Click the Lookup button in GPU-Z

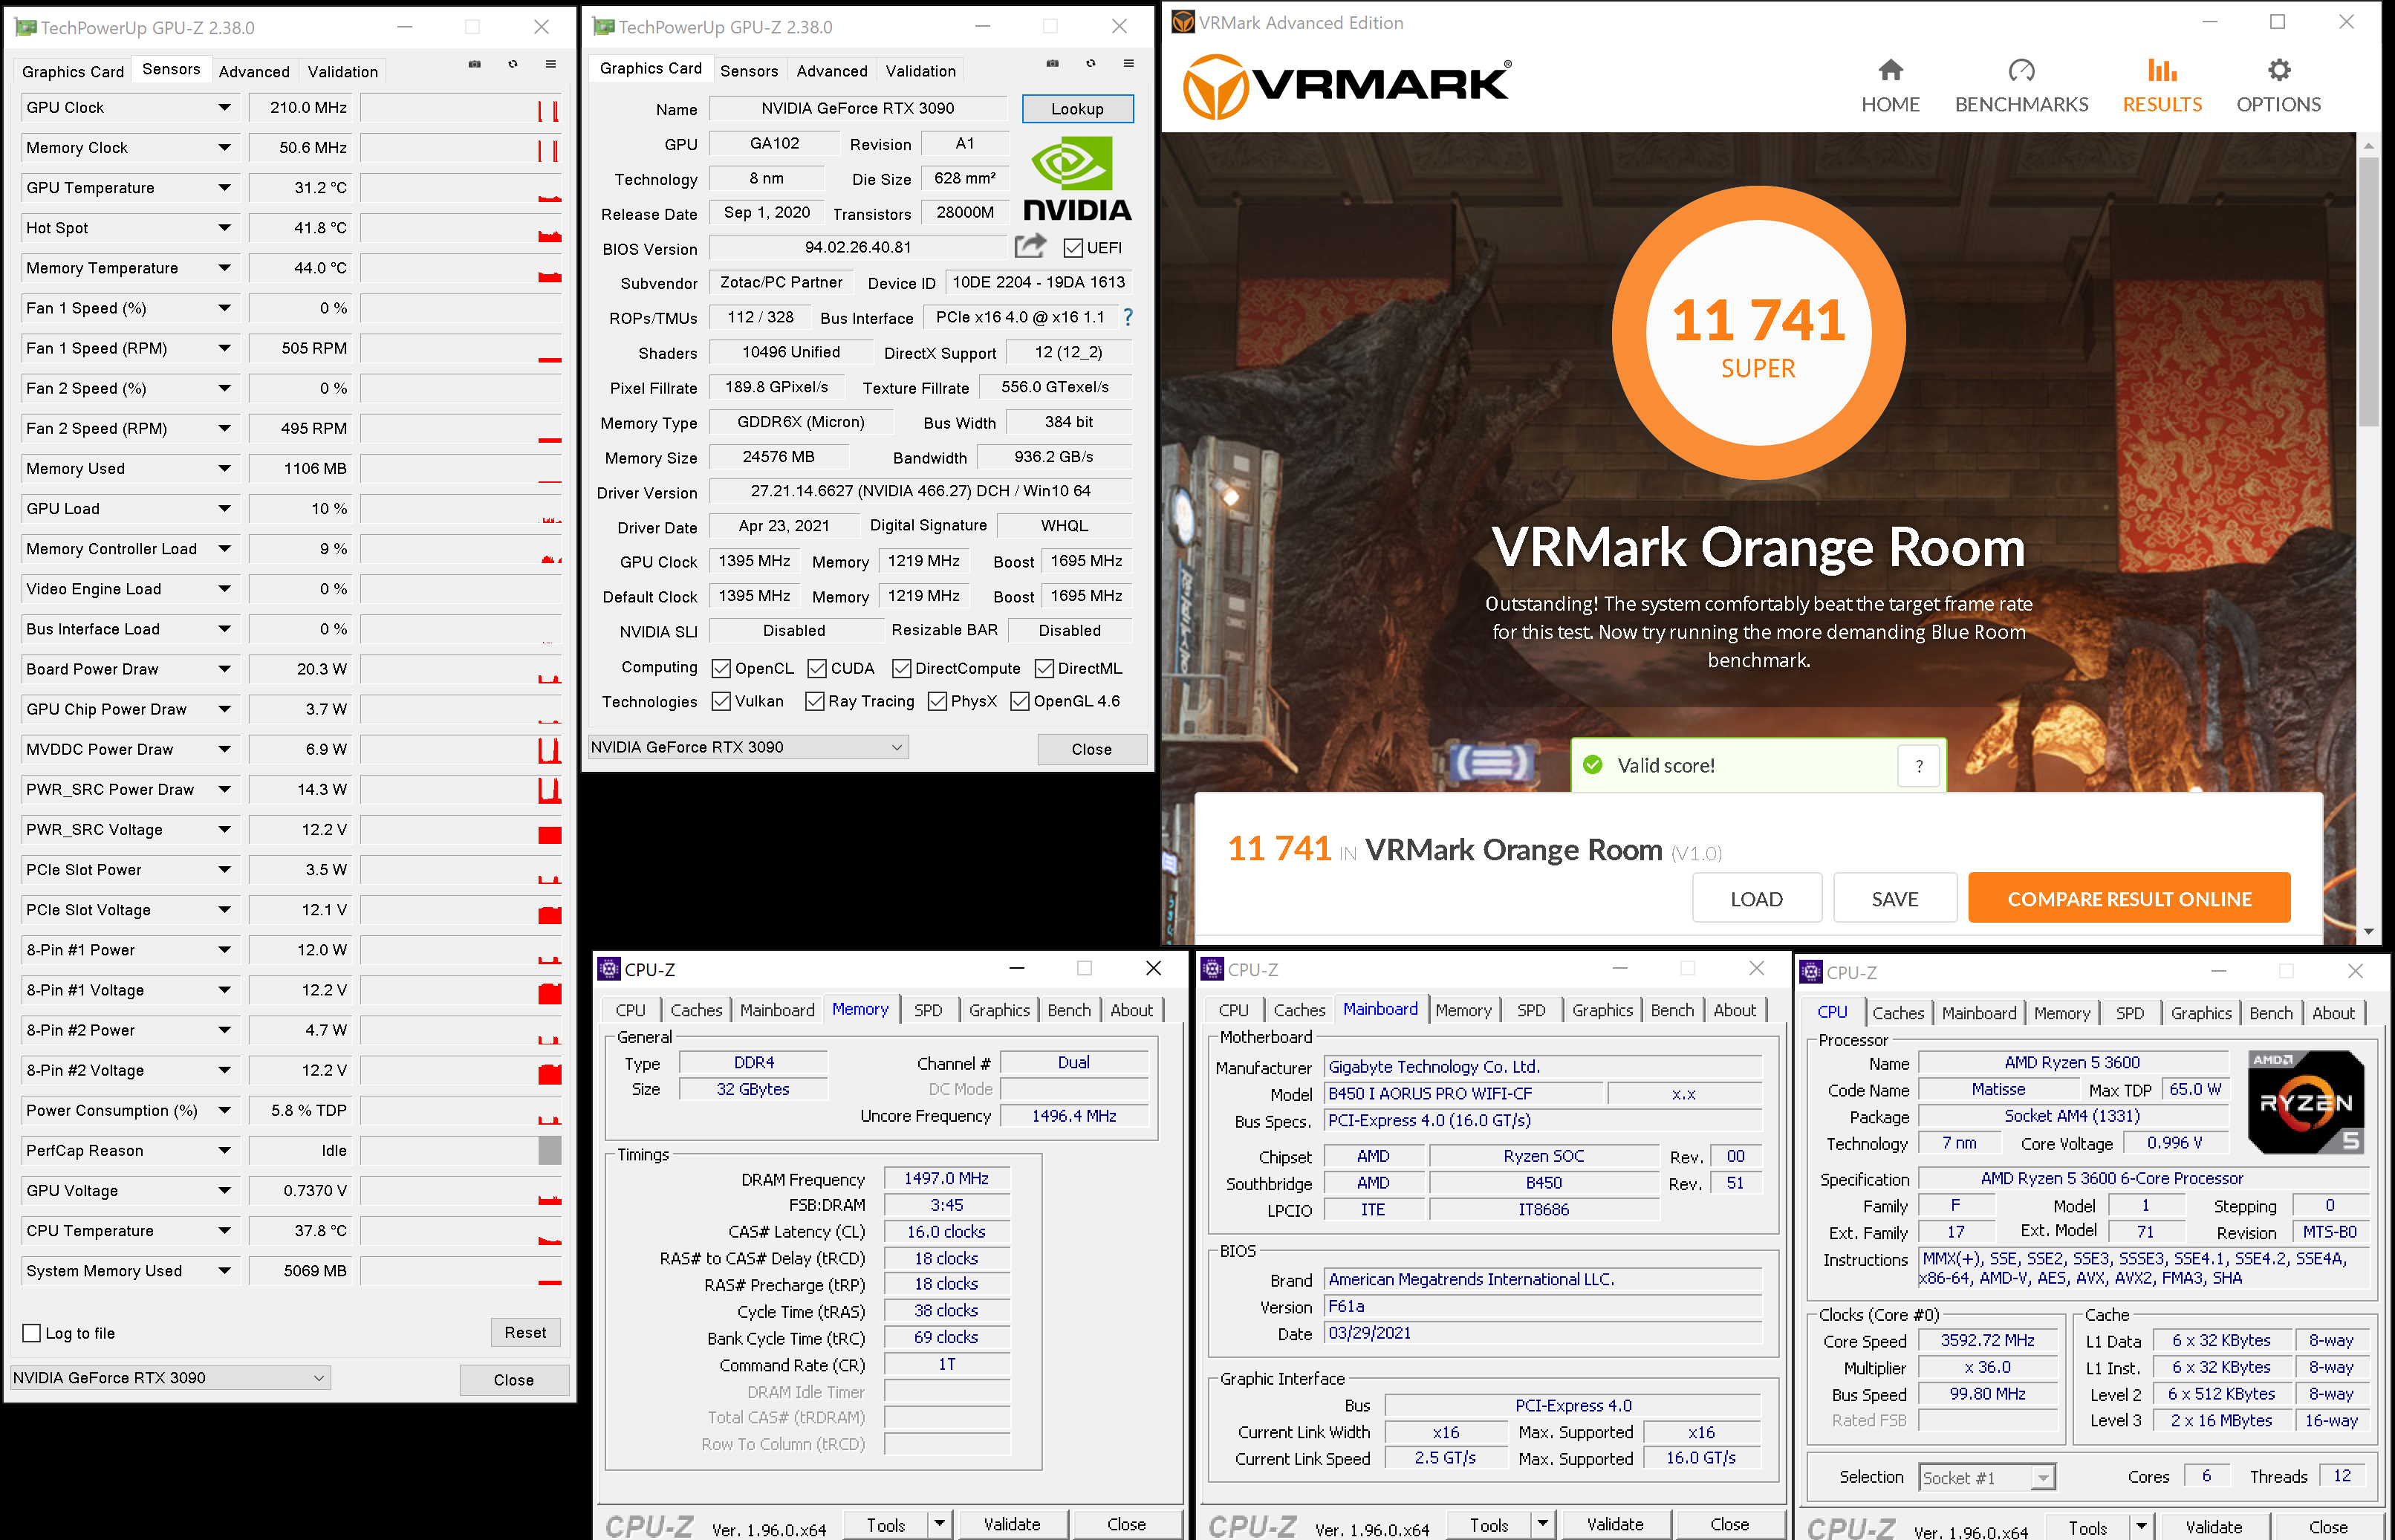[1077, 108]
